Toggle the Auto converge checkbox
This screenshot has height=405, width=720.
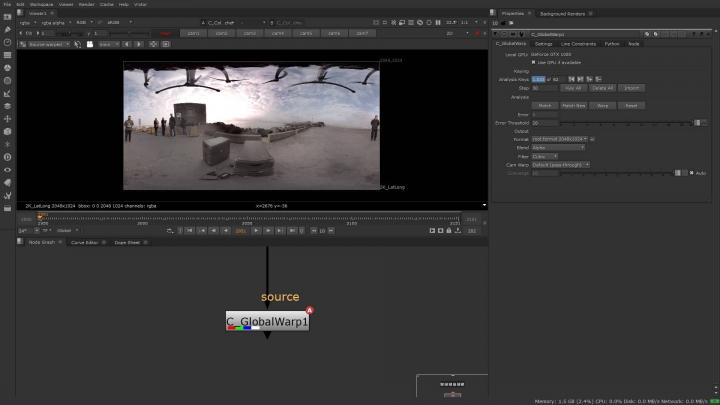(x=690, y=173)
